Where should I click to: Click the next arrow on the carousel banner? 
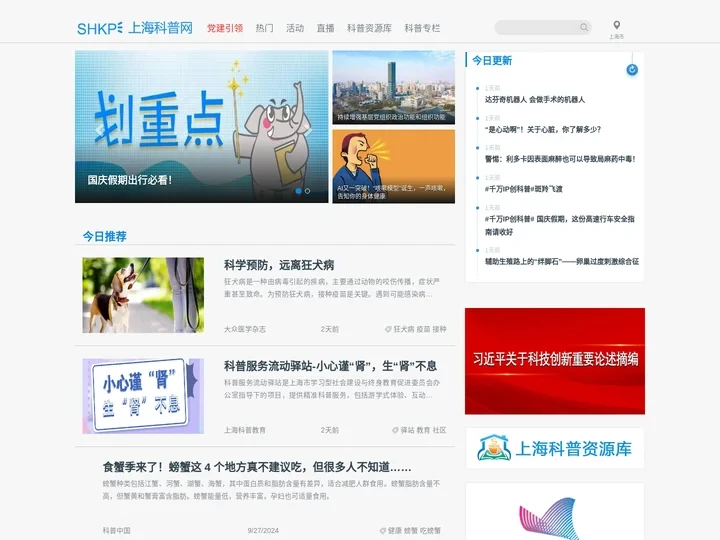click(x=308, y=129)
